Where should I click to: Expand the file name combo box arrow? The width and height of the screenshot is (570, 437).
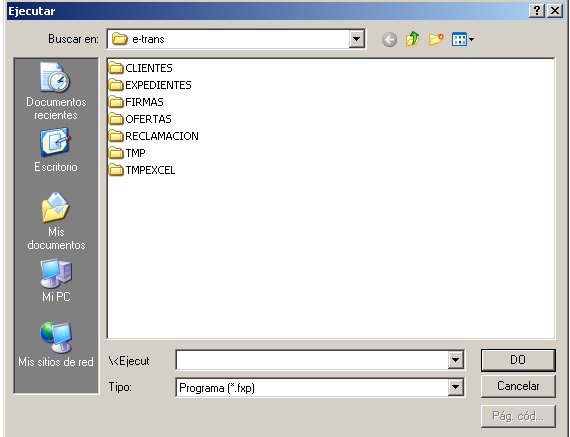455,360
